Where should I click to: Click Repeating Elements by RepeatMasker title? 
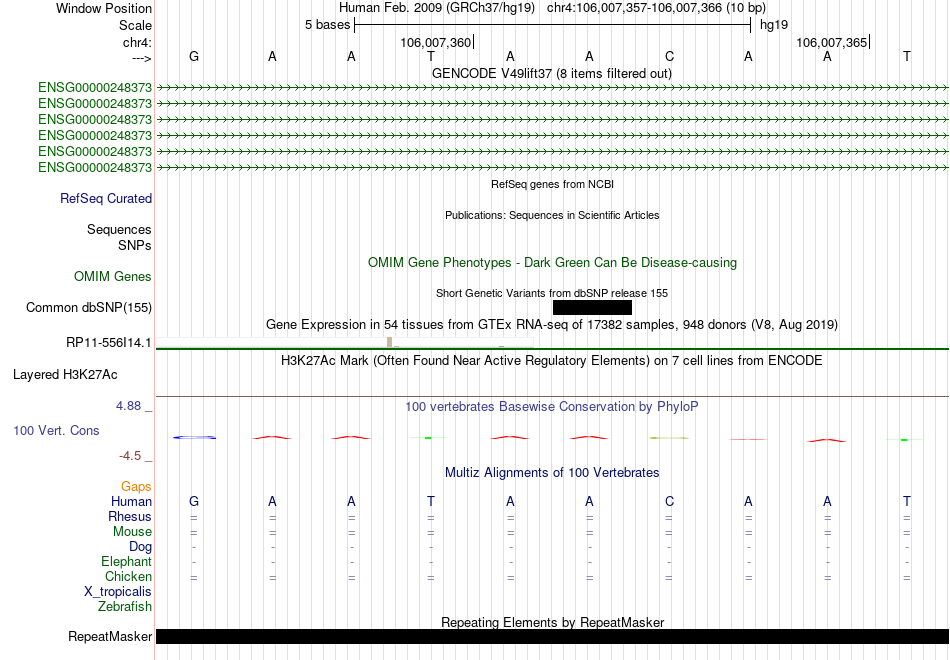tap(552, 622)
